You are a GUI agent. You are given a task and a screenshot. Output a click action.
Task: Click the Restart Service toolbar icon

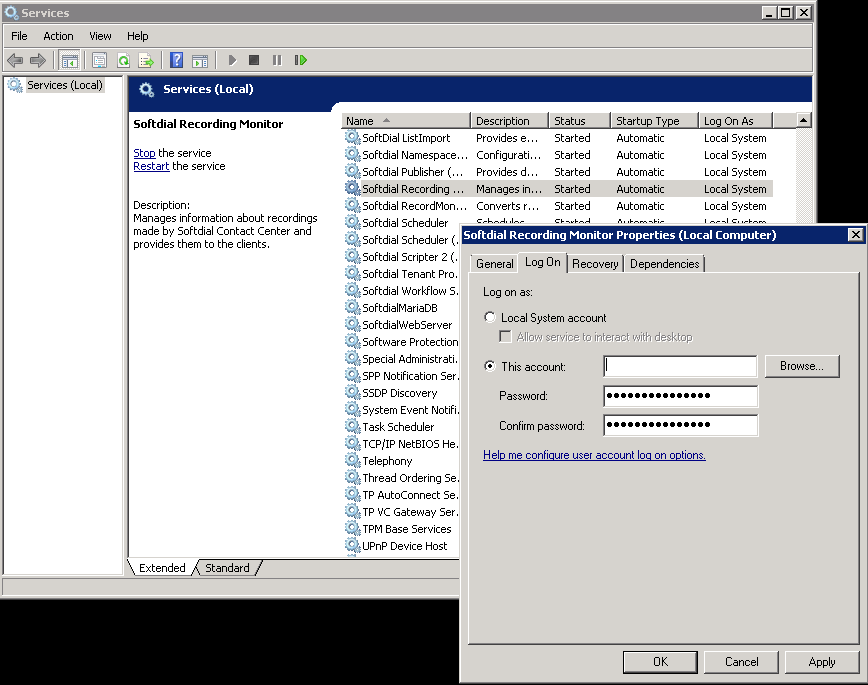tap(301, 60)
